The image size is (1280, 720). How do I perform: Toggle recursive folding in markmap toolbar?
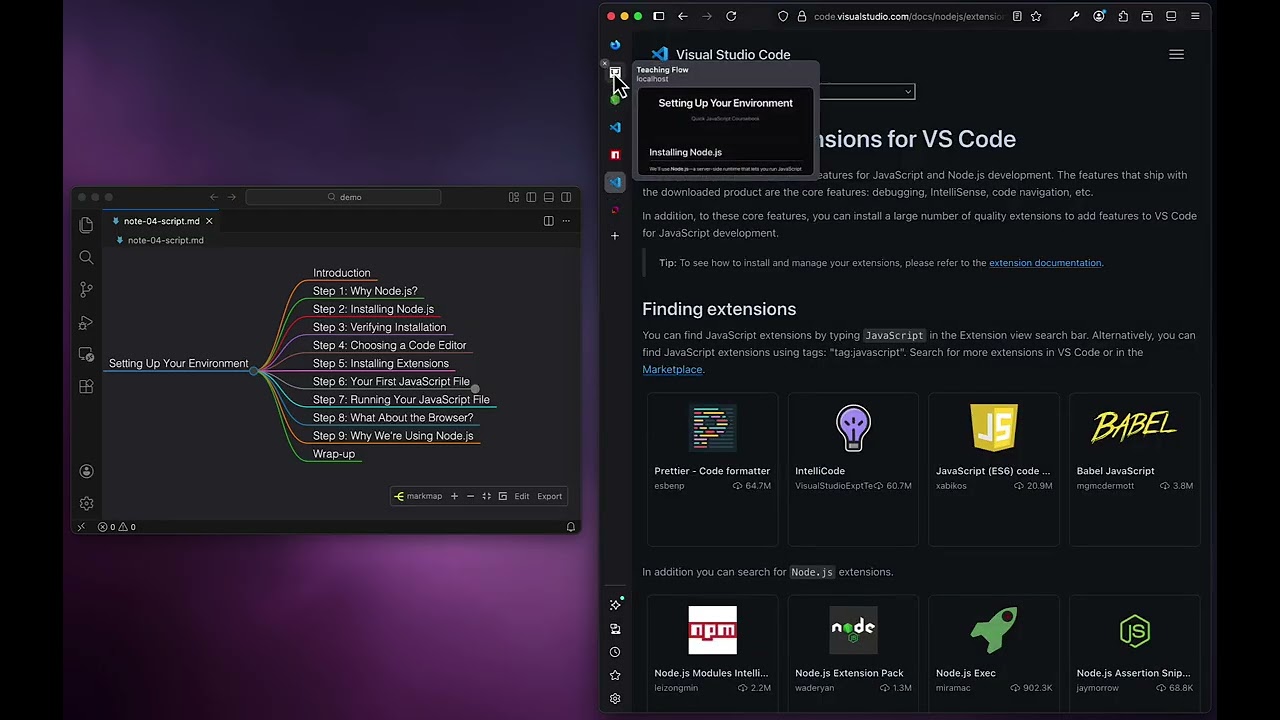coord(502,496)
